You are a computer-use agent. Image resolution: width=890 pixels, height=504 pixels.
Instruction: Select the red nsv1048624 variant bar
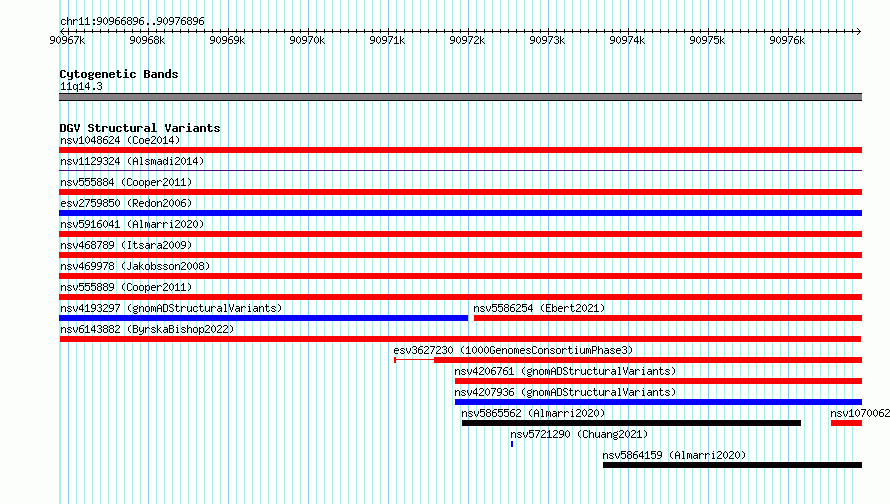[x=460, y=150]
